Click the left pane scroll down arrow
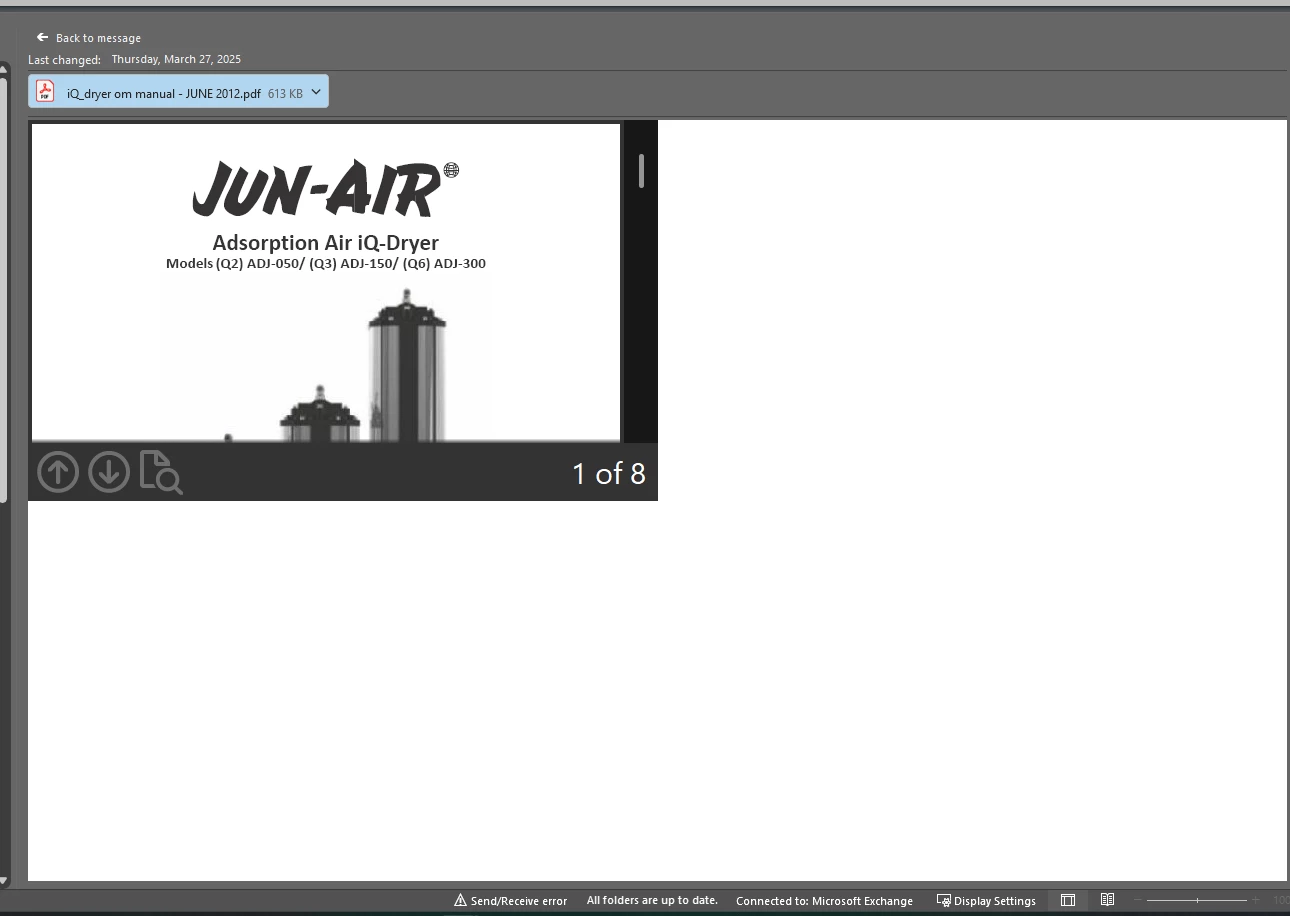 pos(4,881)
